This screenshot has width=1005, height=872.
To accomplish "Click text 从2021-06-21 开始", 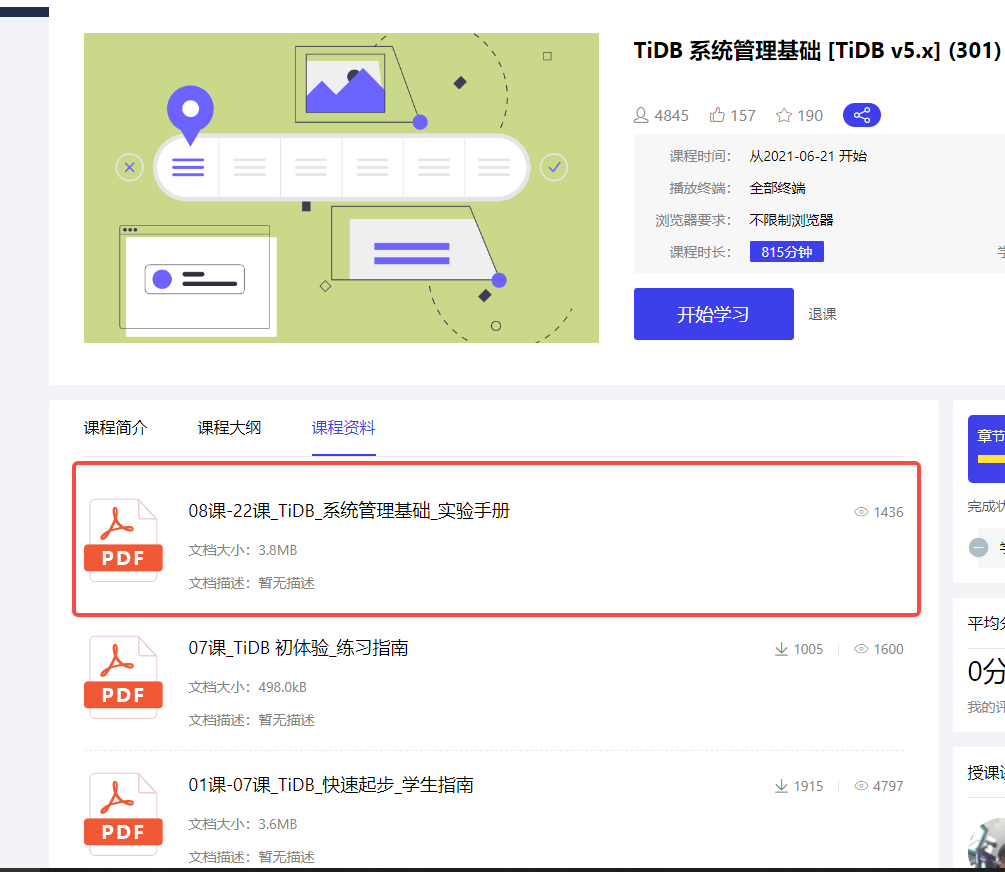I will pos(808,156).
